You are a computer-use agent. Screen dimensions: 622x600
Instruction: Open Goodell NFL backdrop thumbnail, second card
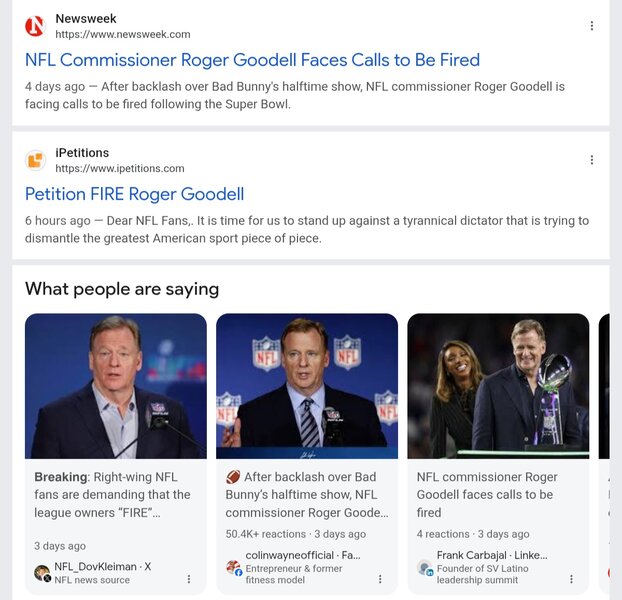point(307,386)
